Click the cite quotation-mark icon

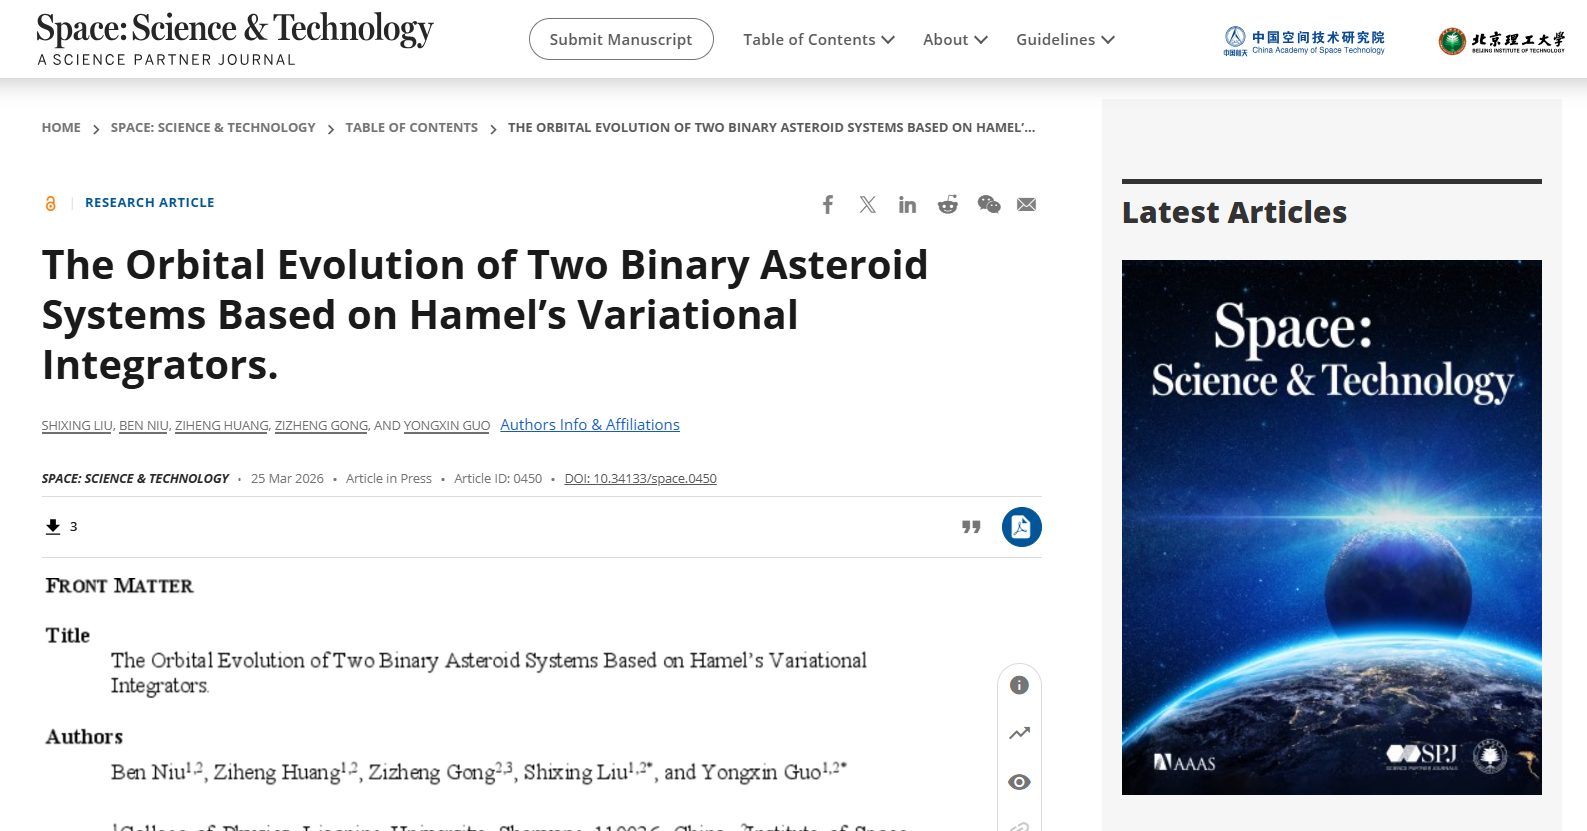[x=971, y=527]
